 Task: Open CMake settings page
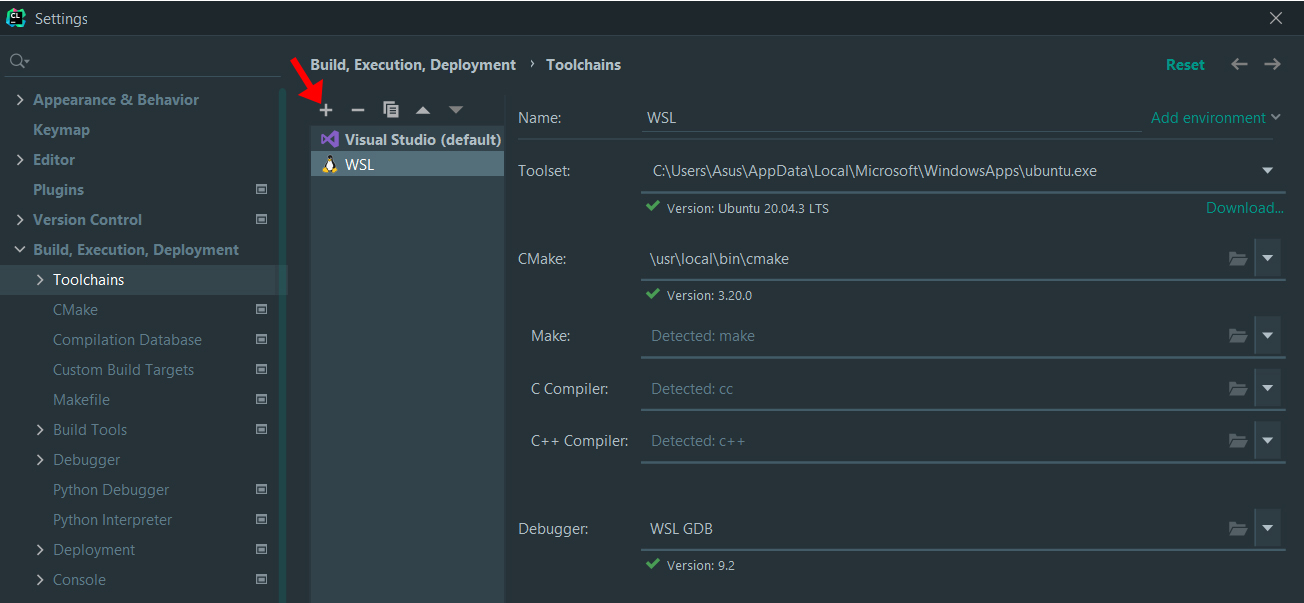click(x=75, y=309)
